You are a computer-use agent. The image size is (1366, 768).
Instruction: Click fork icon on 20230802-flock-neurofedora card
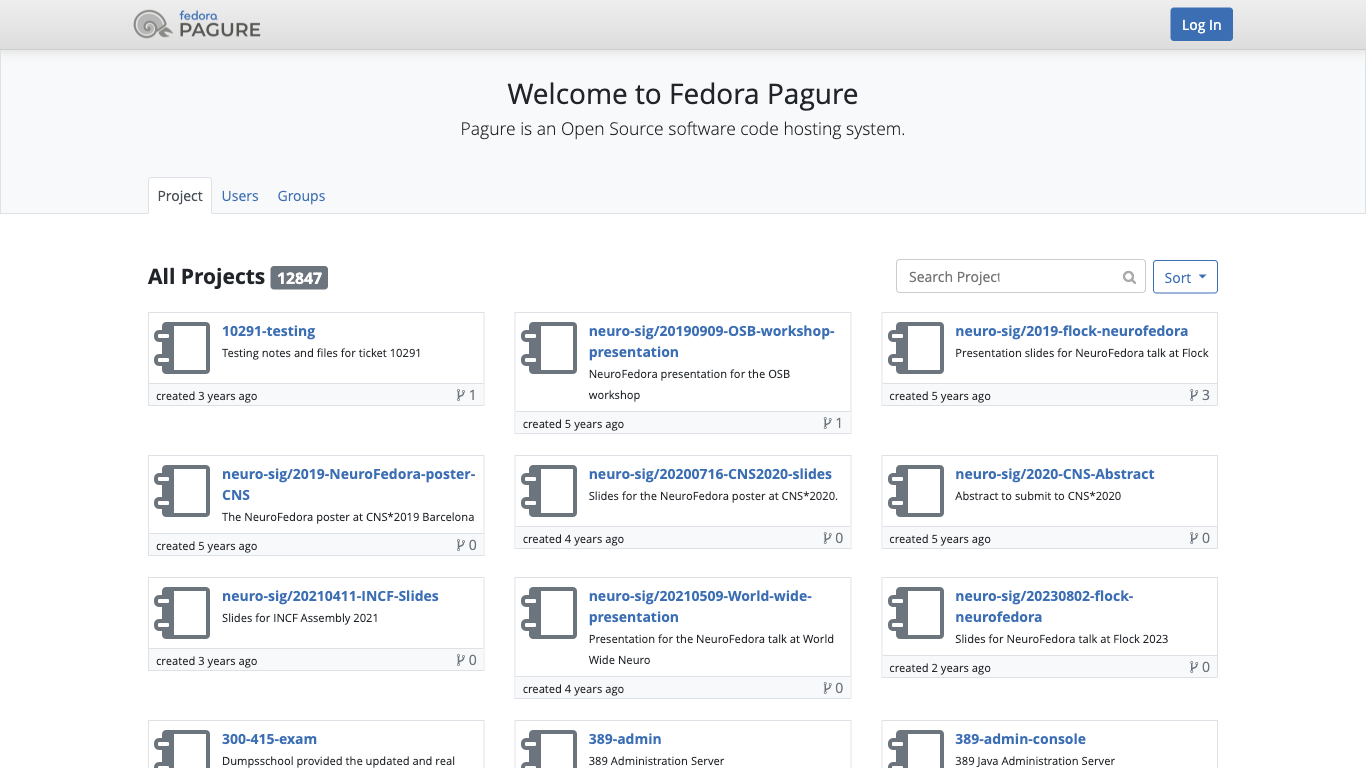1194,667
